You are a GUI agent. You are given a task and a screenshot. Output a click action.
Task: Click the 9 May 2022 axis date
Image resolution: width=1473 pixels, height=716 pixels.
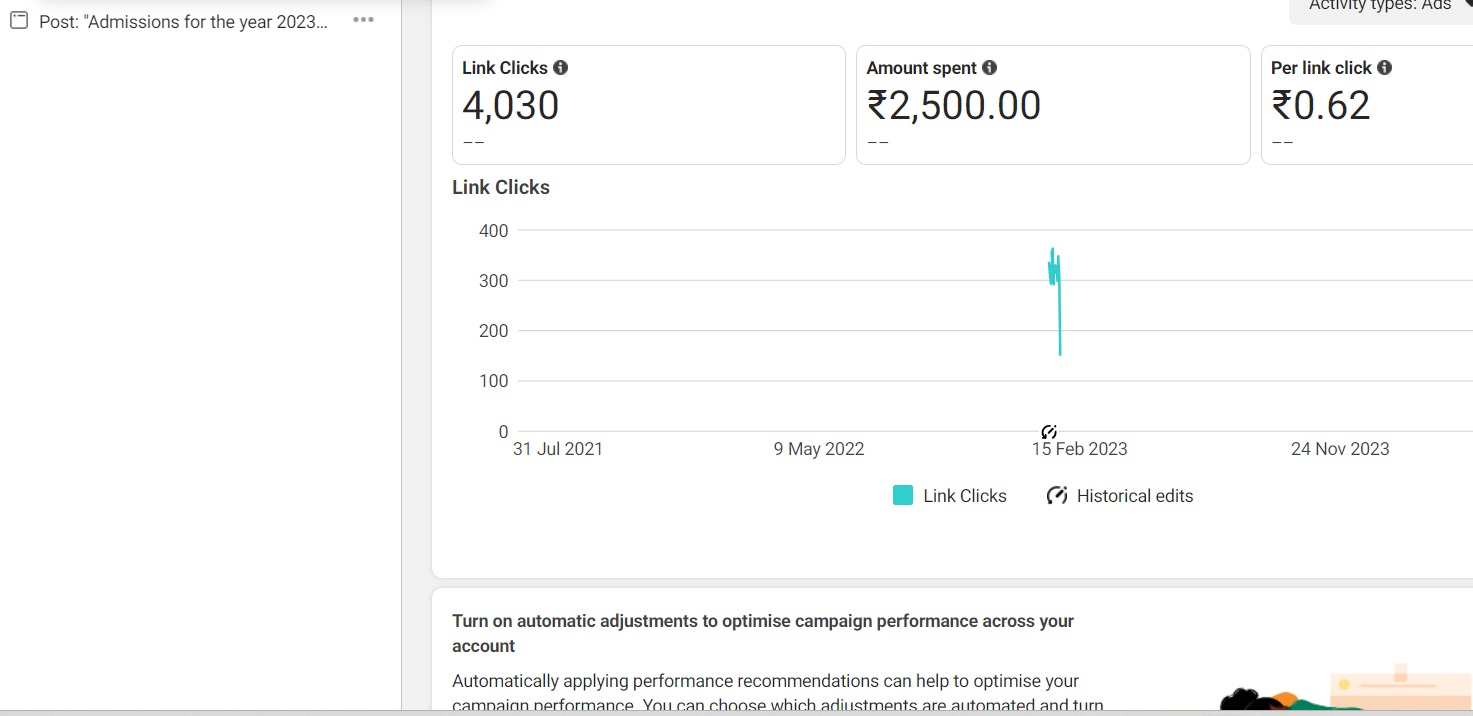pyautogui.click(x=819, y=449)
